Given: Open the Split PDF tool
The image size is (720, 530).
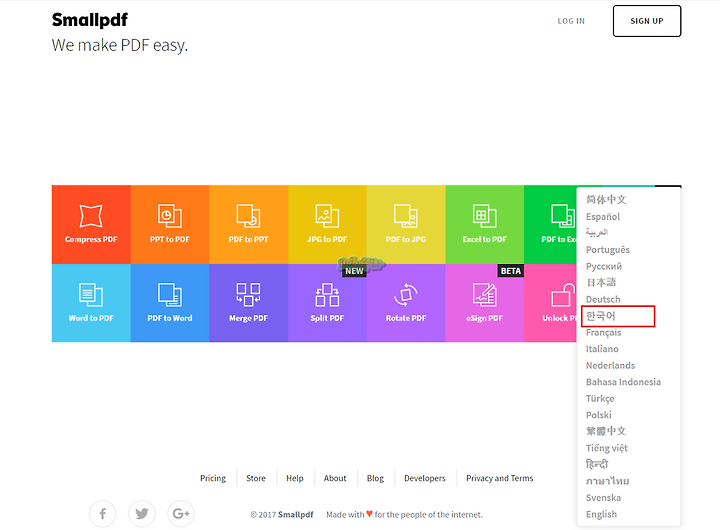Looking at the screenshot, I should pyautogui.click(x=327, y=303).
